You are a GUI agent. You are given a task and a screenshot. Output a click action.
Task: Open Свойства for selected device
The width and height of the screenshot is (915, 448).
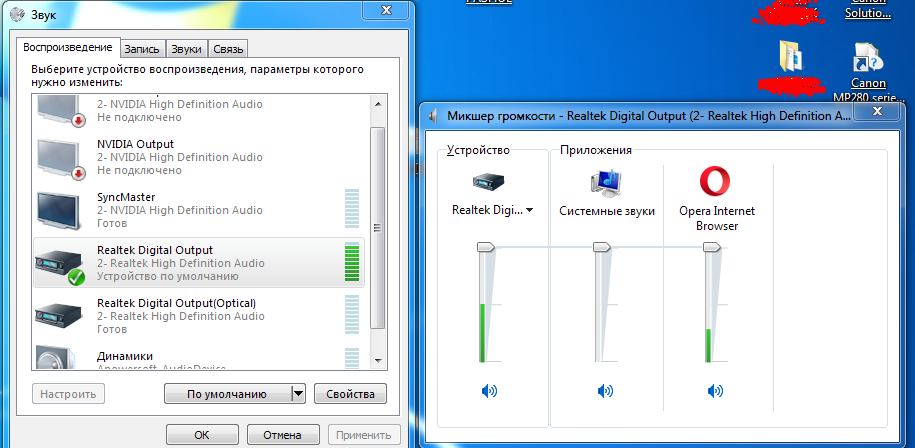350,394
